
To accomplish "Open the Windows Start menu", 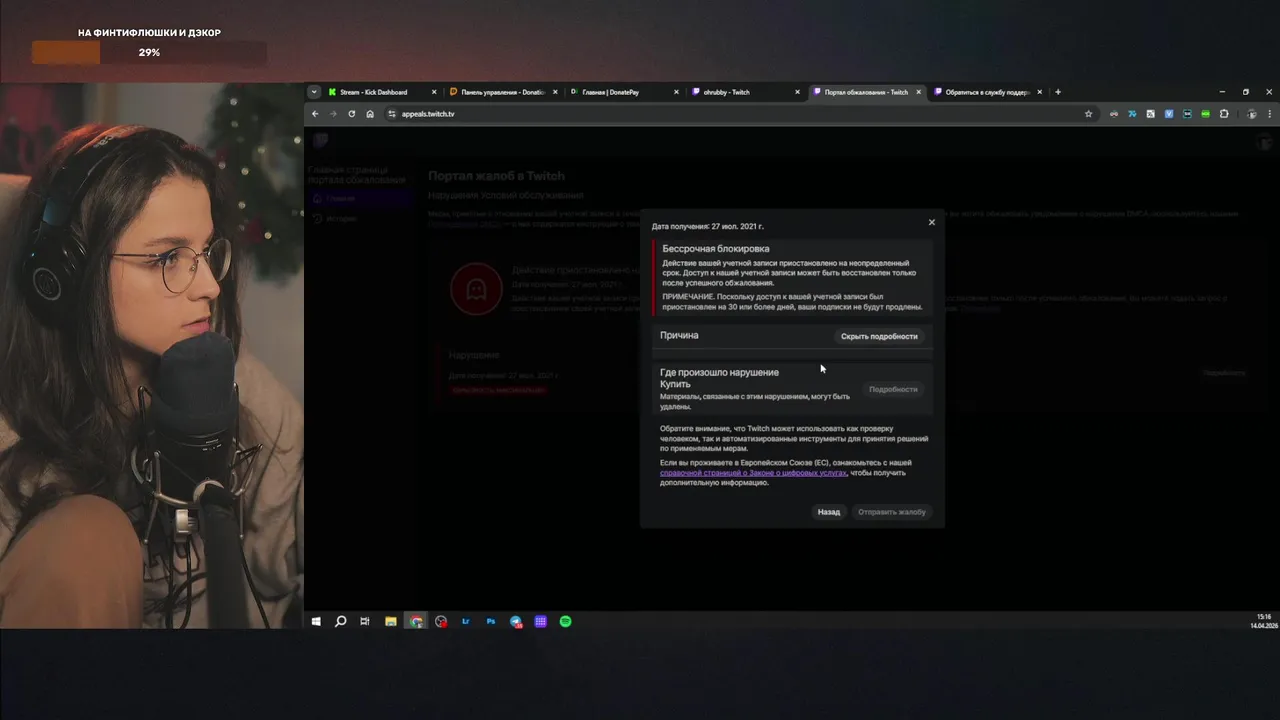I will [316, 621].
